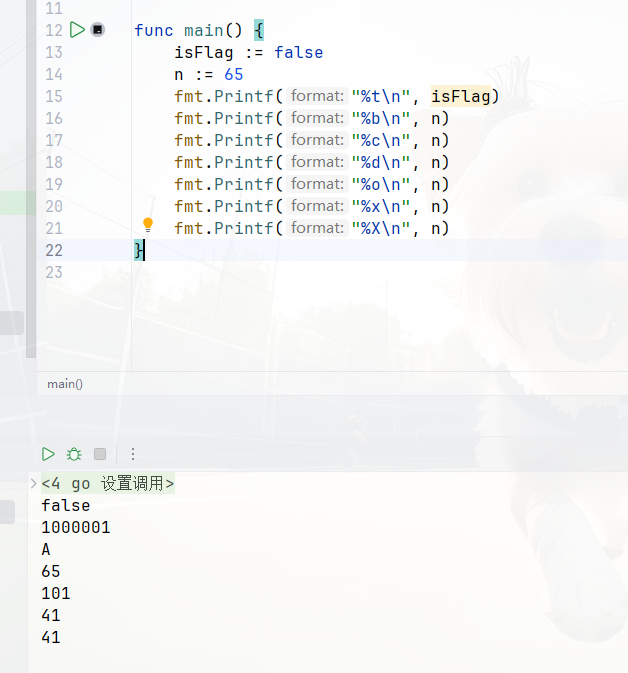Click the lowercase "%x\n" format string on line 20
Screen dimensions: 628x673
point(381,206)
